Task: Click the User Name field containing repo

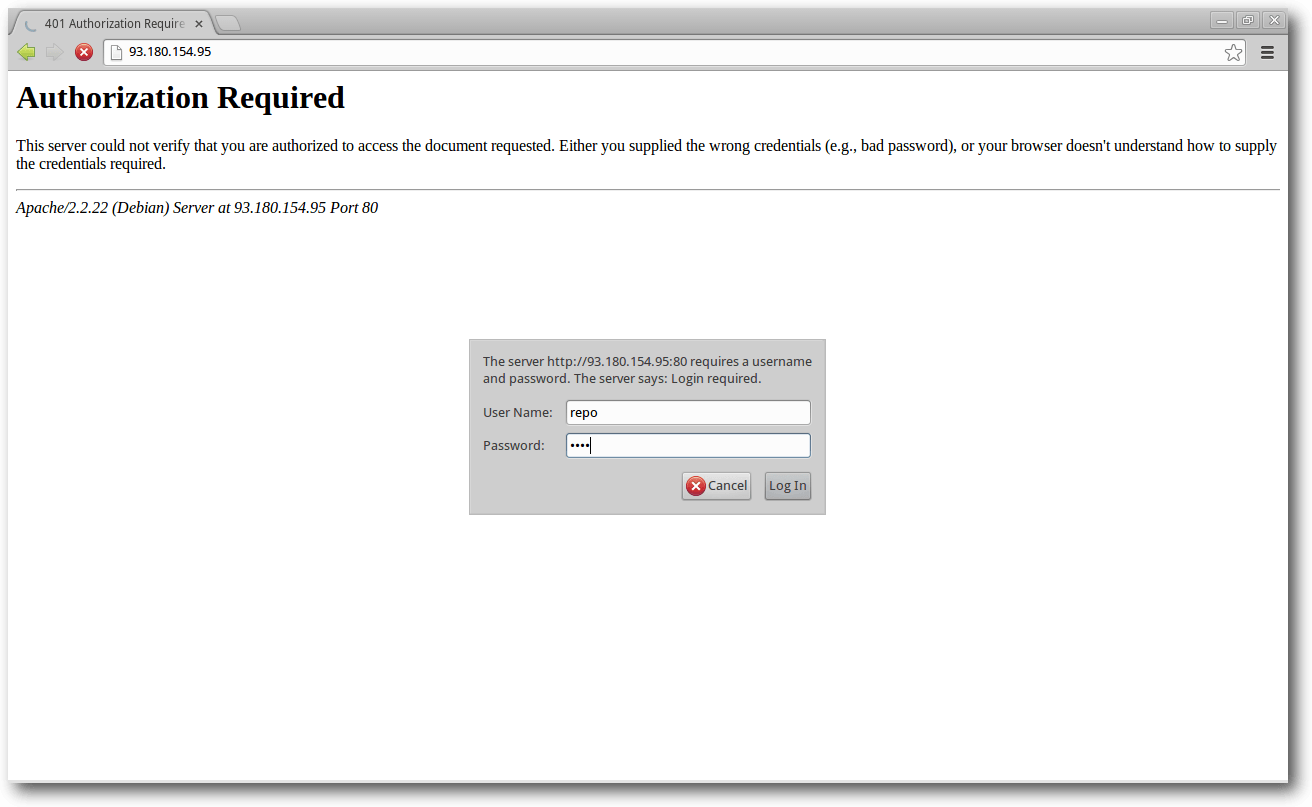Action: [688, 412]
